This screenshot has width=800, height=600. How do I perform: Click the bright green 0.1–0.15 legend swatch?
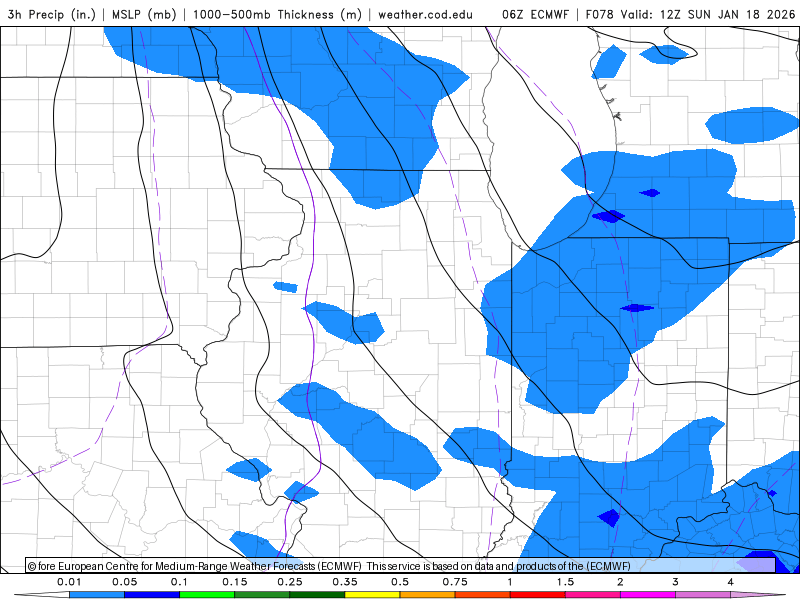coord(207,595)
